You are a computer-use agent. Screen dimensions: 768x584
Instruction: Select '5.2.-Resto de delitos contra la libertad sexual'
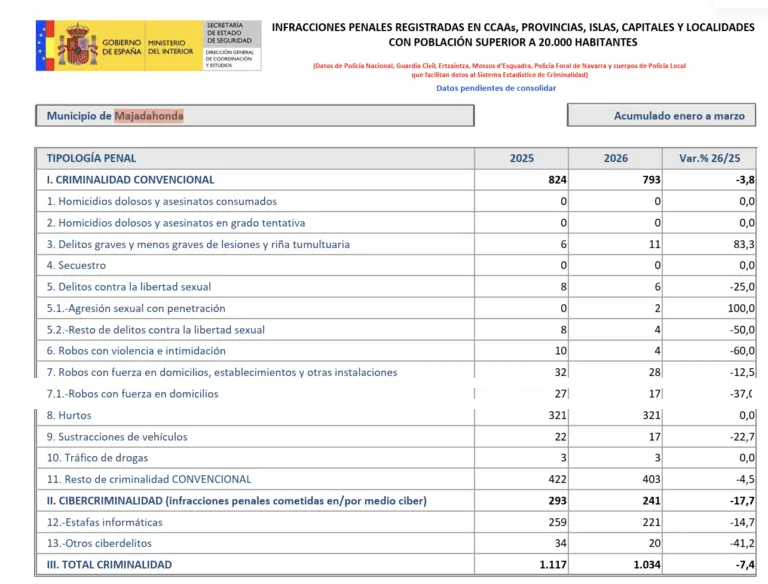tap(156, 330)
